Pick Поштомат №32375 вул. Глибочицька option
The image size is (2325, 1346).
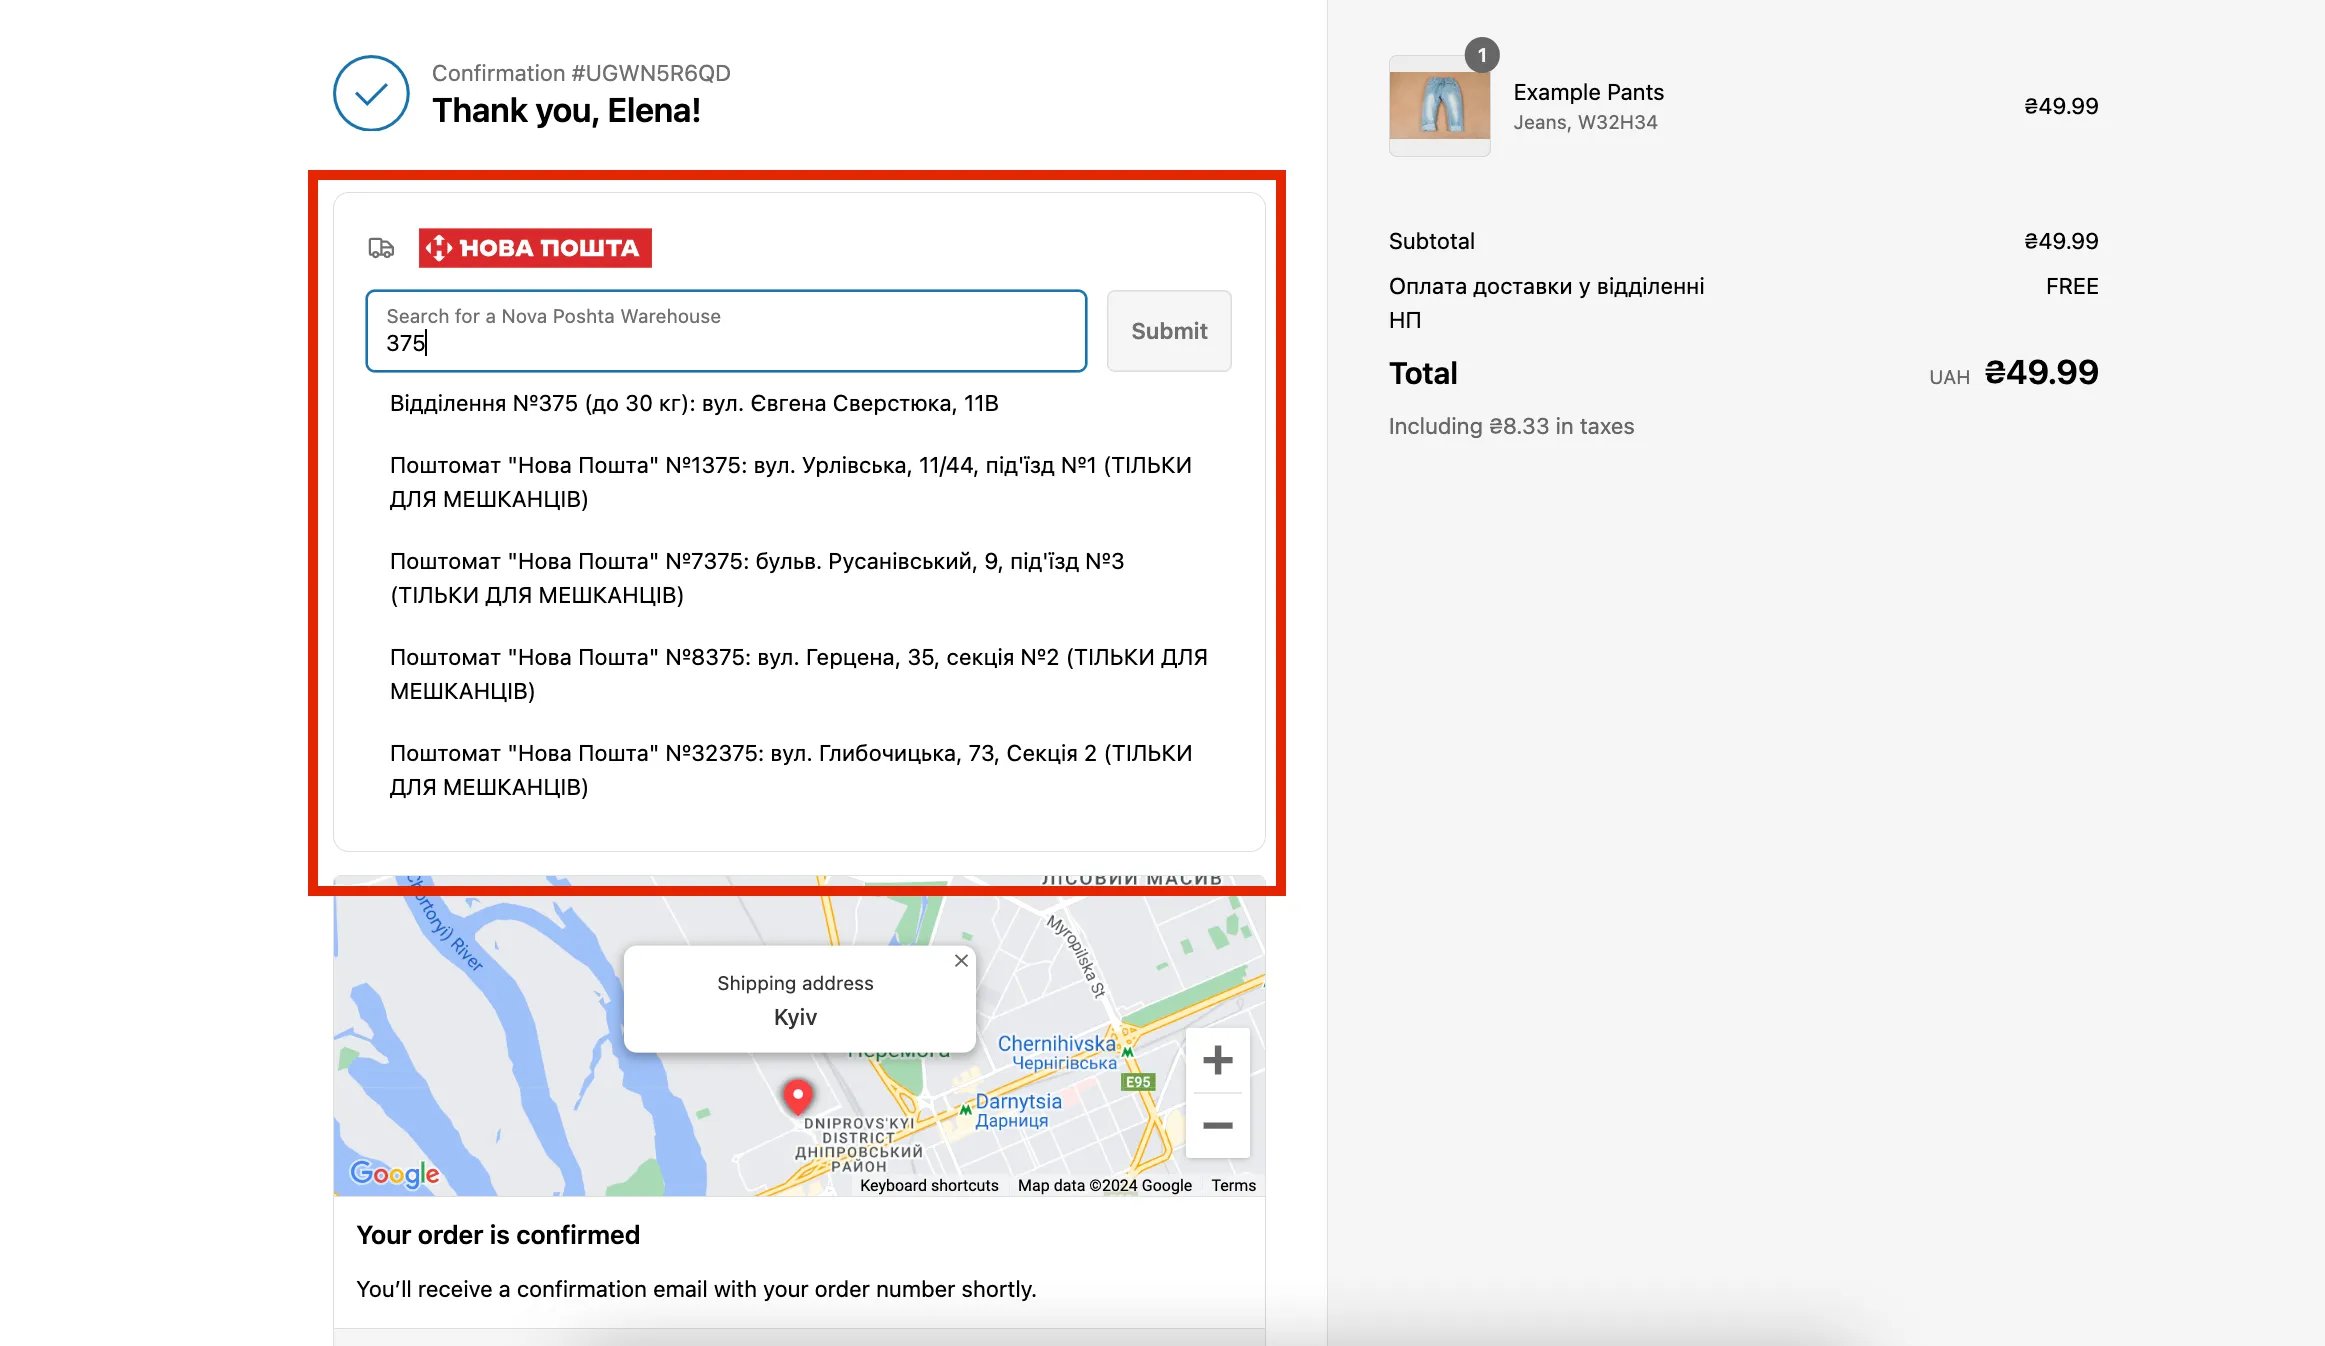click(x=790, y=770)
